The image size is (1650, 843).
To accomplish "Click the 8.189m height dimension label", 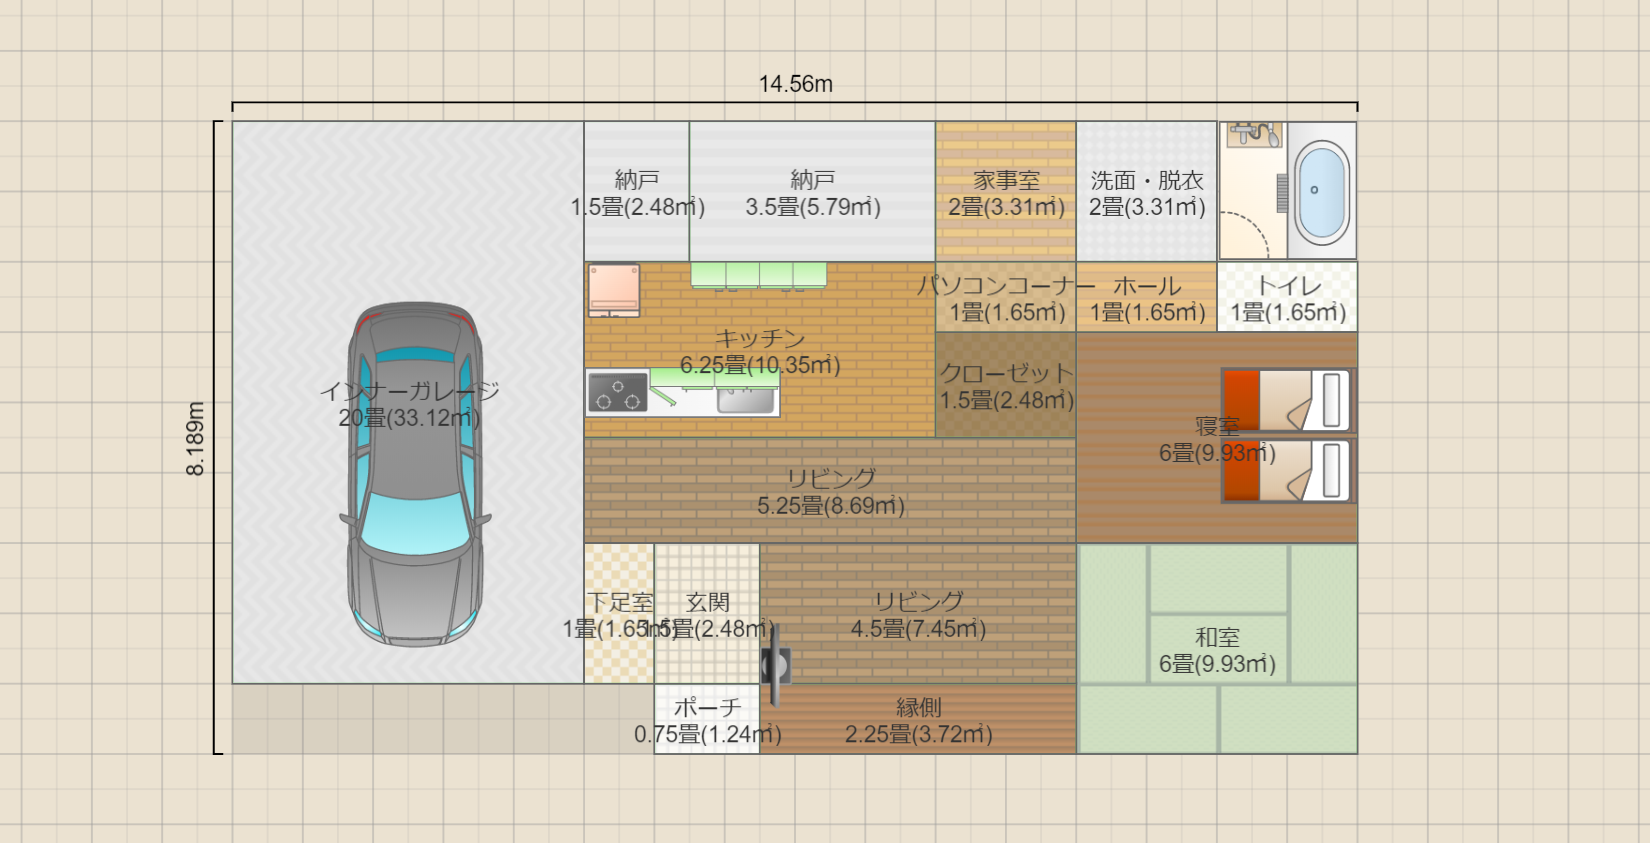I will pos(195,438).
